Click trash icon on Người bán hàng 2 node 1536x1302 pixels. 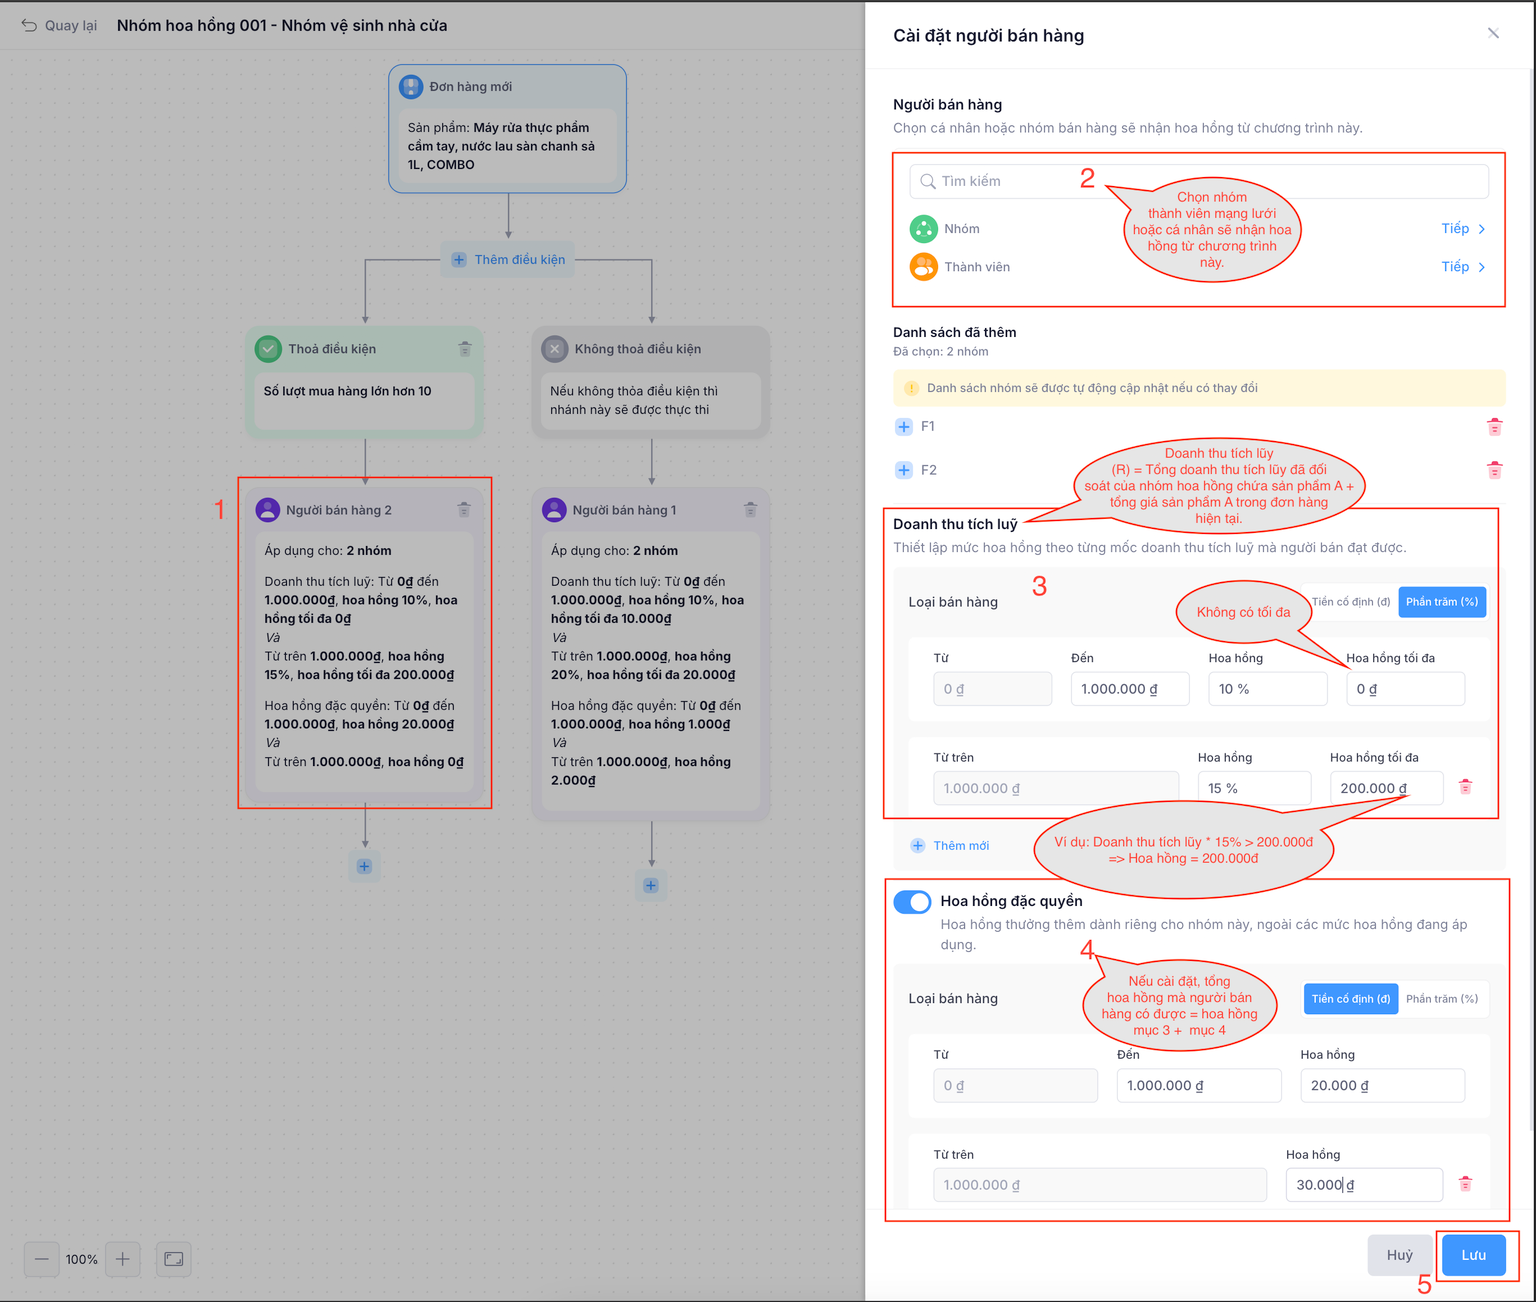(464, 510)
